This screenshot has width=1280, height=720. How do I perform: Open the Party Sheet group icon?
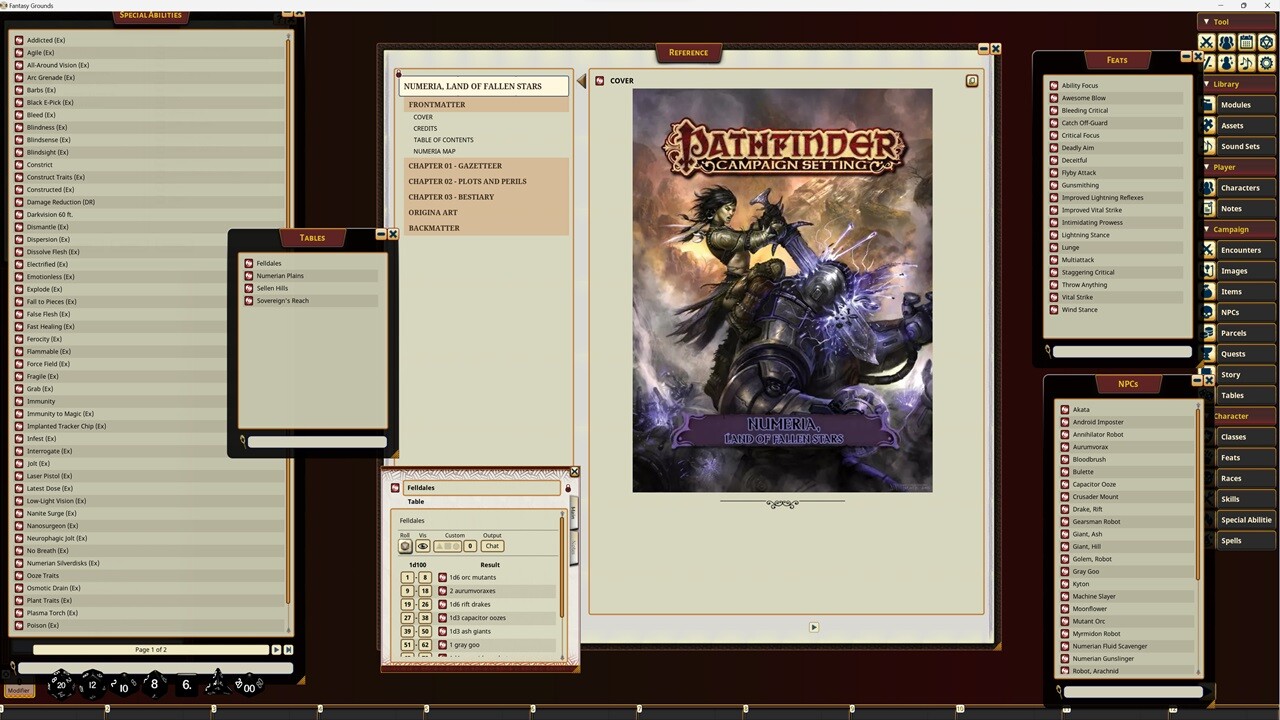pyautogui.click(x=1226, y=42)
